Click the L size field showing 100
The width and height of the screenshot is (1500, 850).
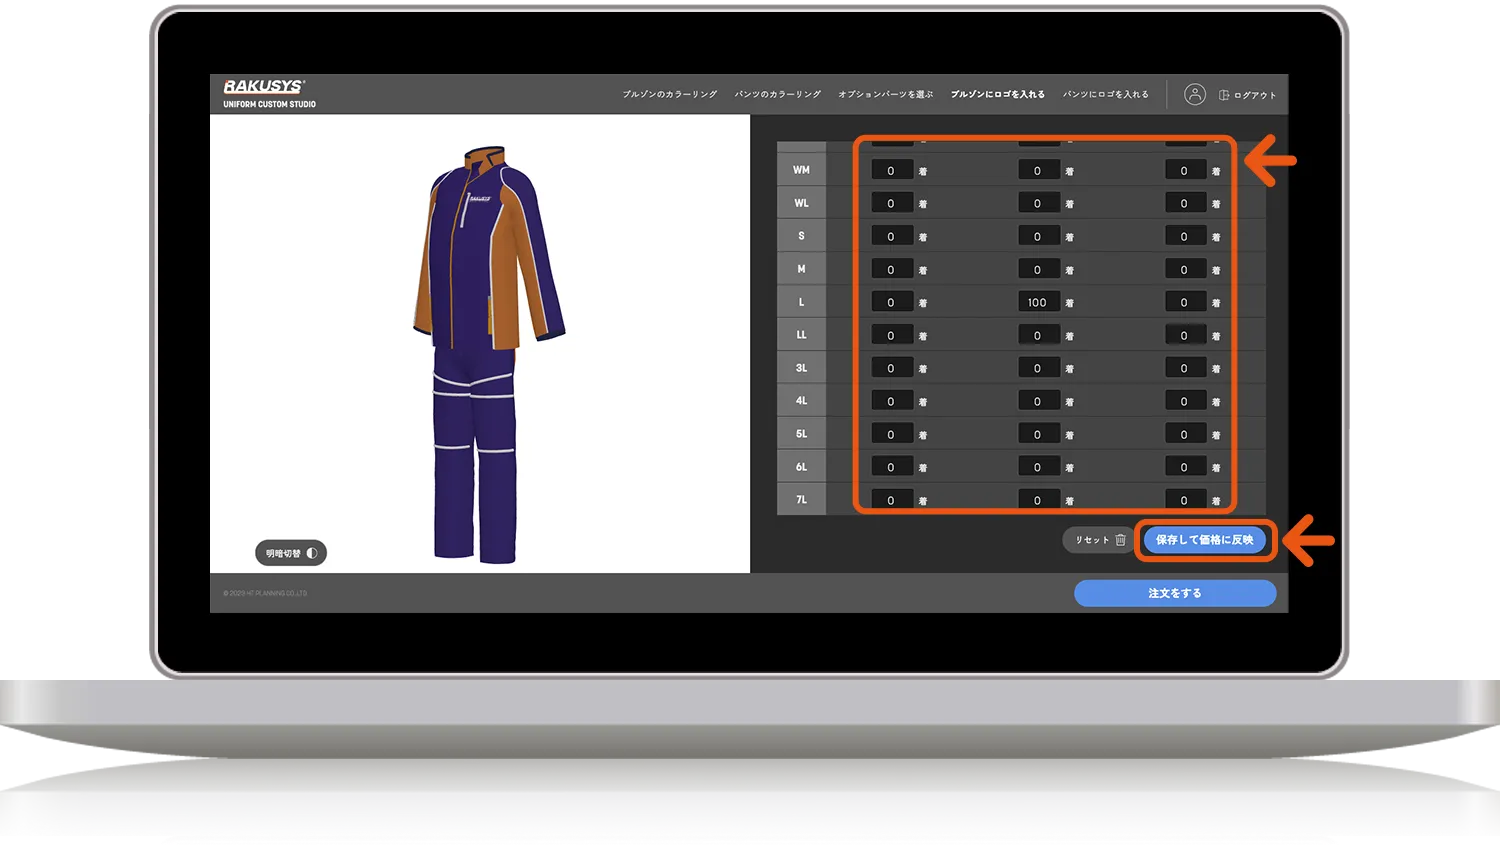coord(1037,302)
